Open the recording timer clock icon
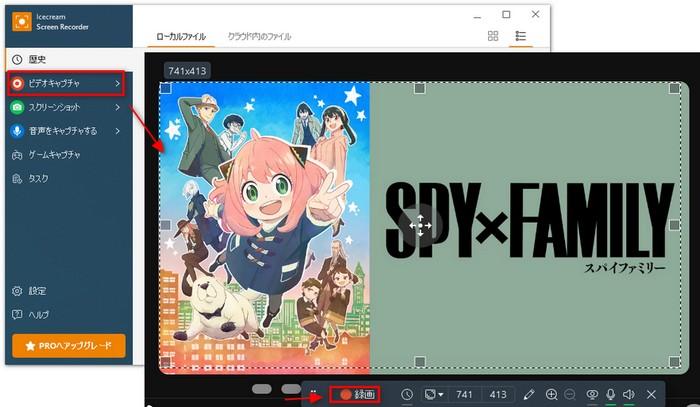 407,395
